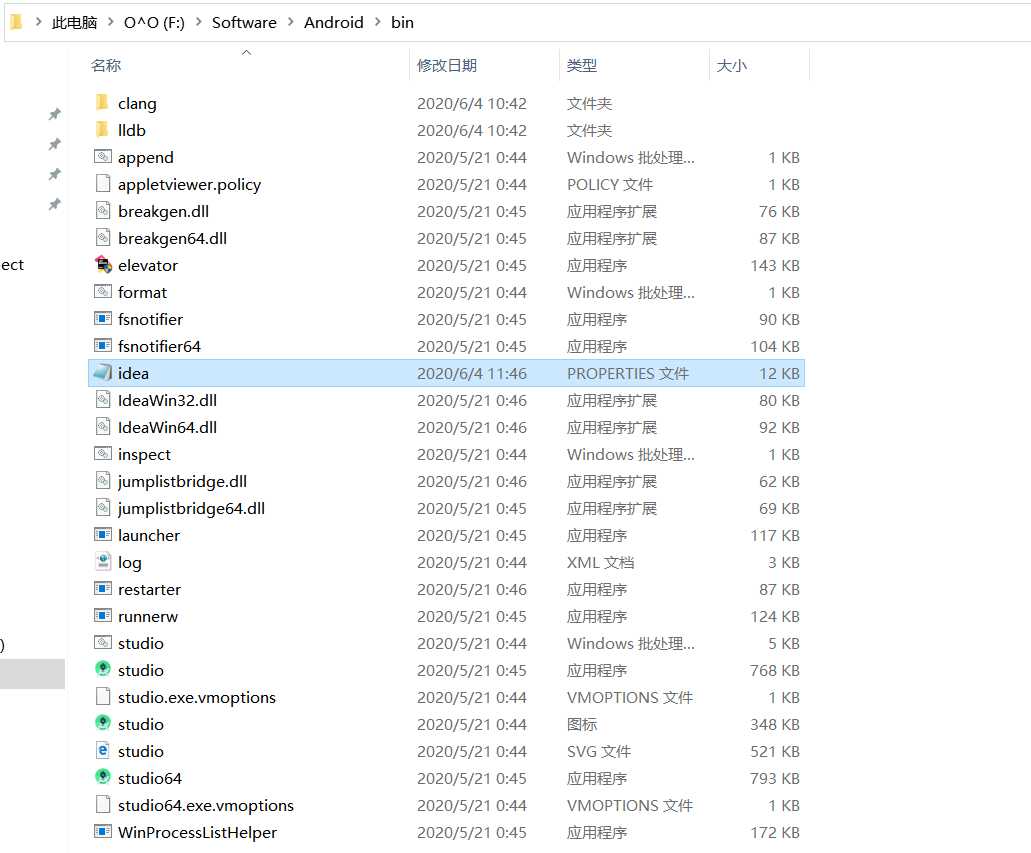Image resolution: width=1031 pixels, height=853 pixels.
Task: Click date 2020/6/4 11:46 of idea
Action: (471, 374)
